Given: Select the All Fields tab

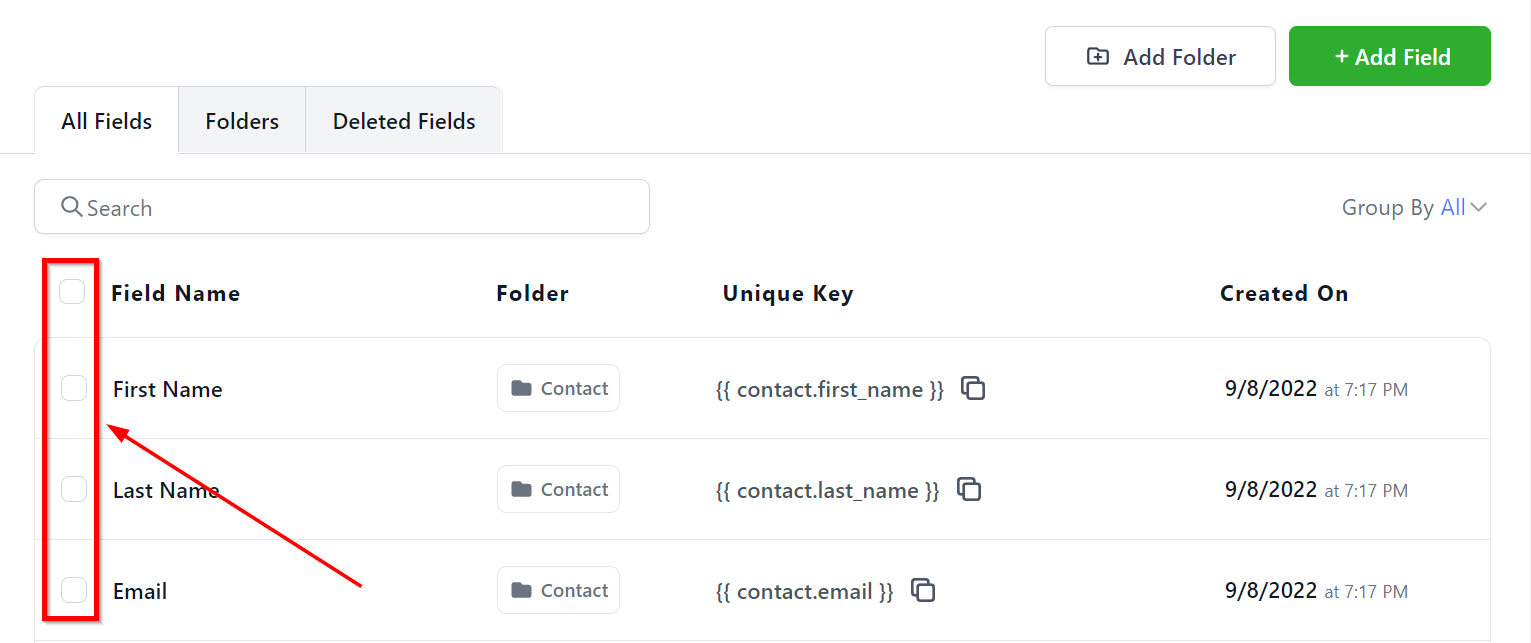Looking at the screenshot, I should [107, 121].
